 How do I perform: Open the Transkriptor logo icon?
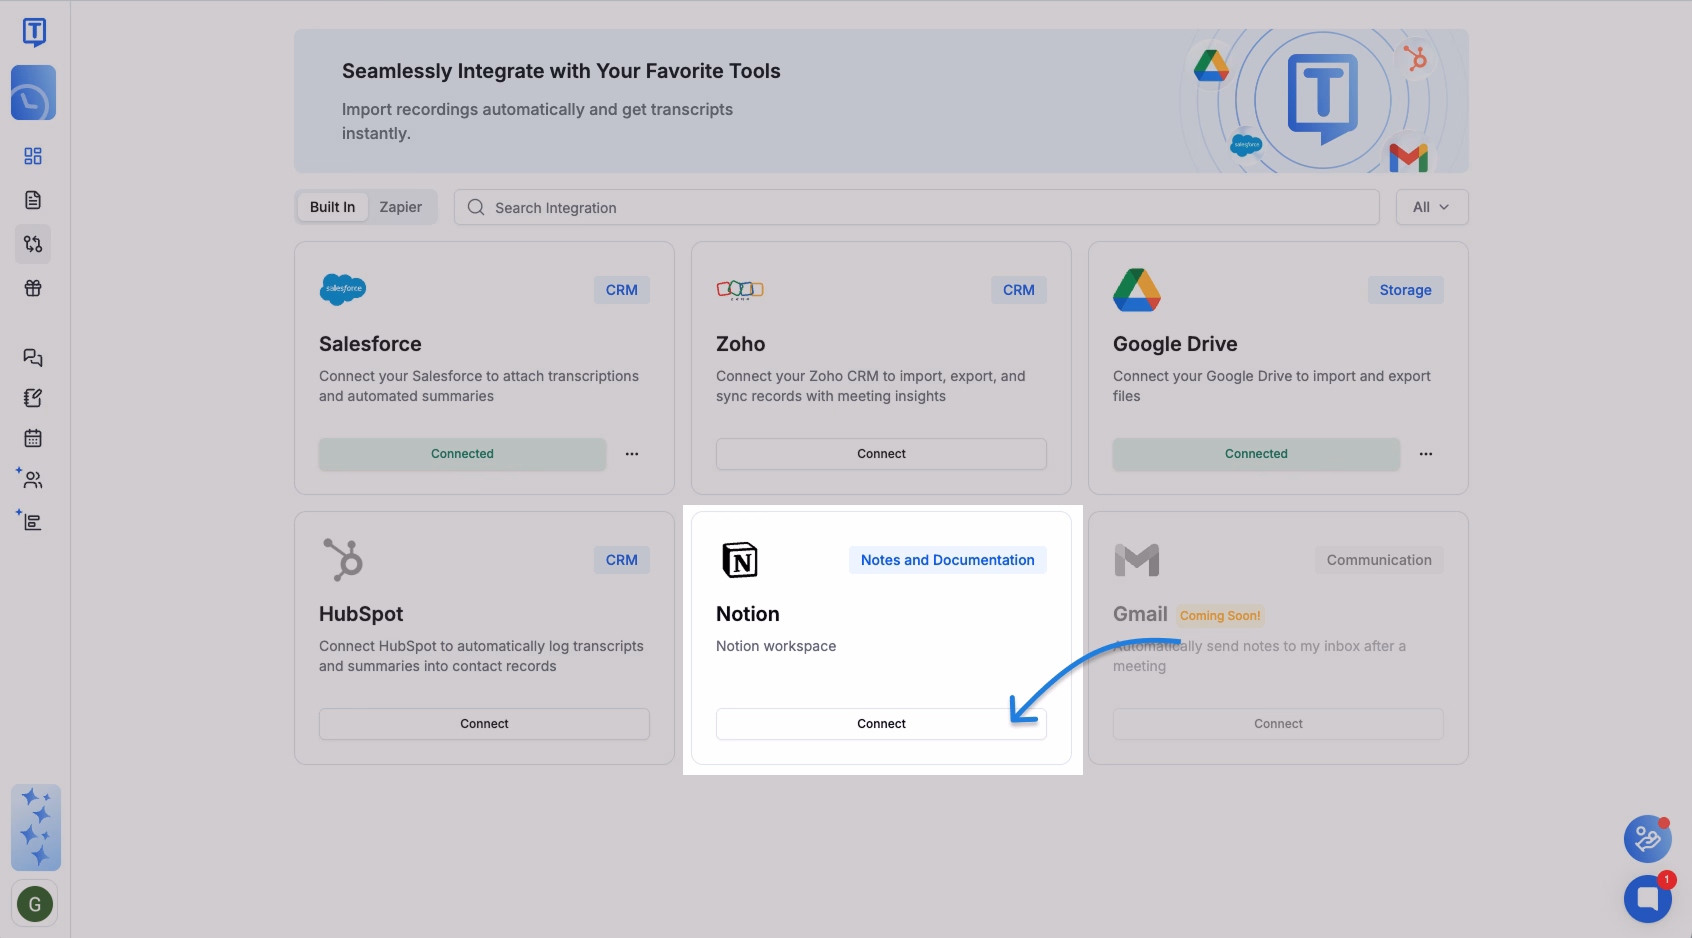(33, 31)
